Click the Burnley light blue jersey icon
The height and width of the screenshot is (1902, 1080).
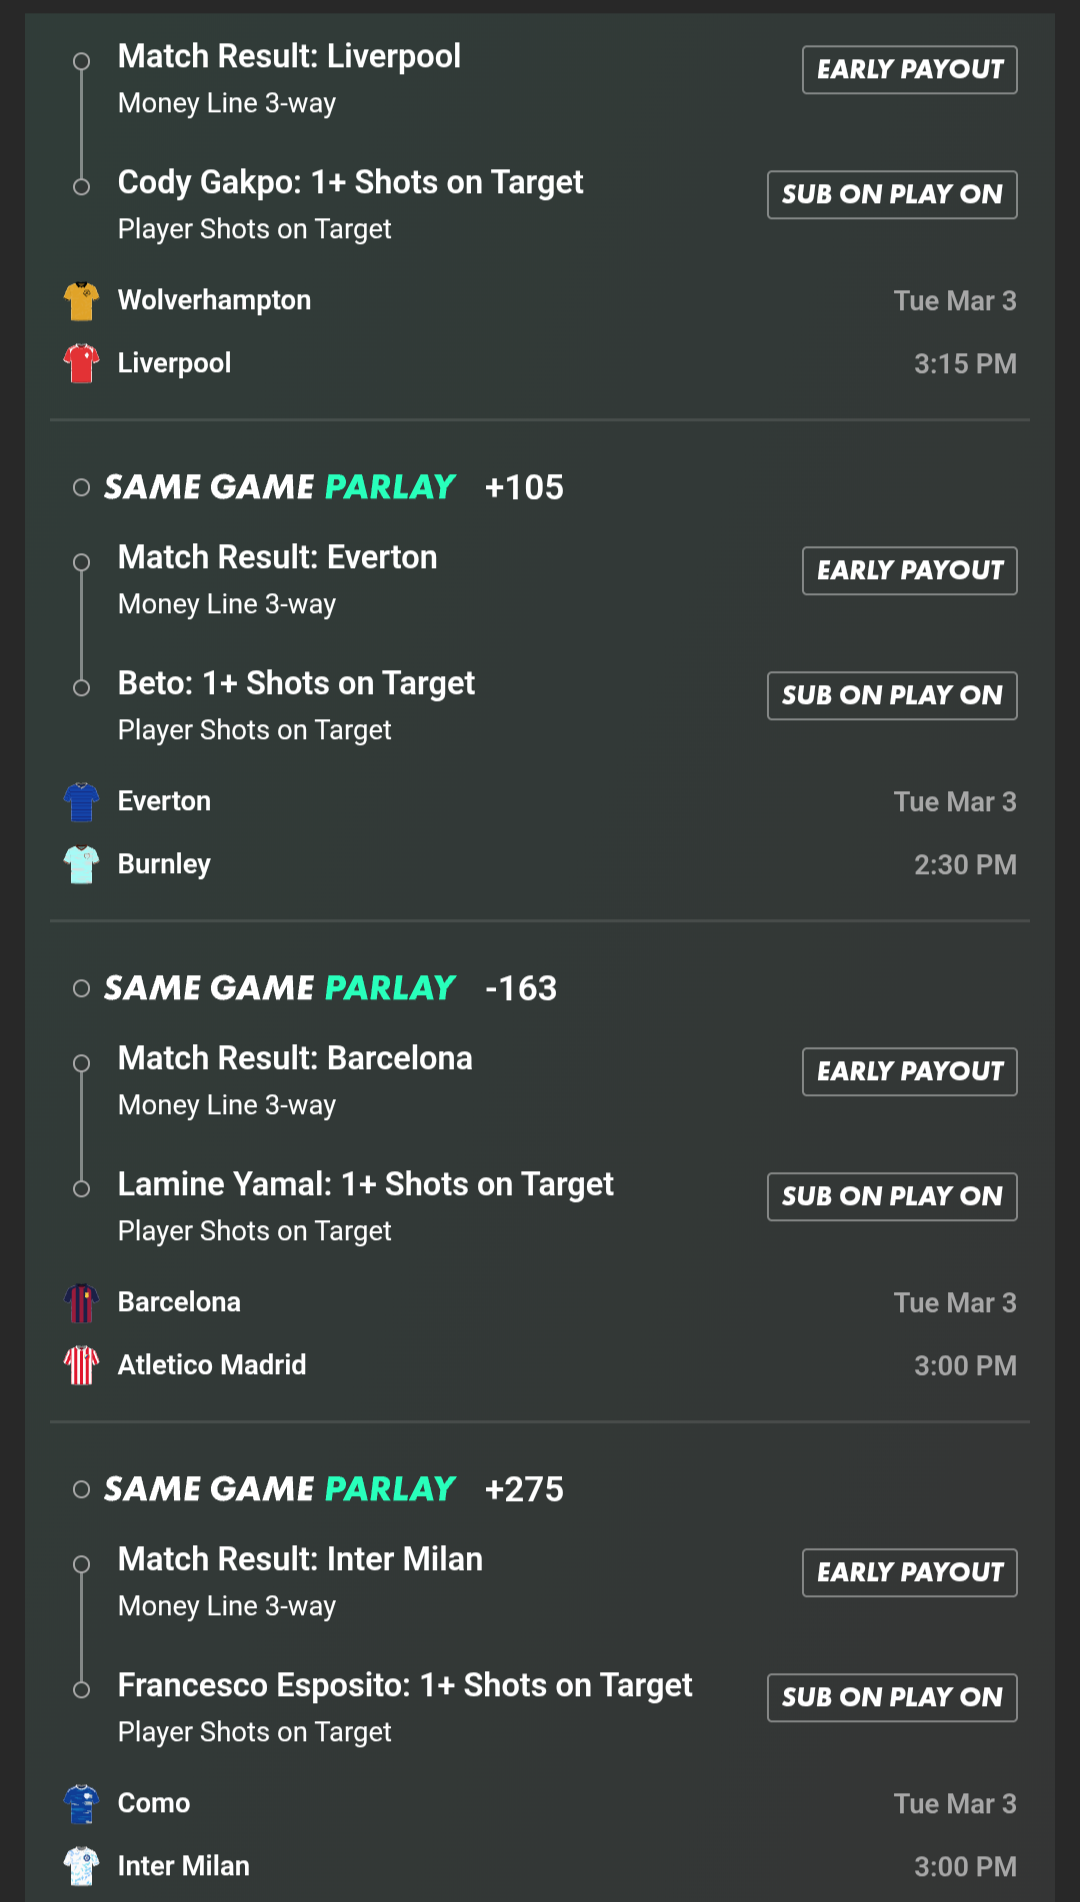tap(81, 864)
